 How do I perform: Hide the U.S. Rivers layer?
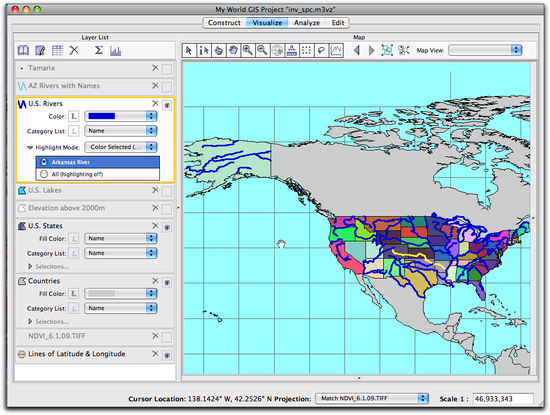pos(167,105)
